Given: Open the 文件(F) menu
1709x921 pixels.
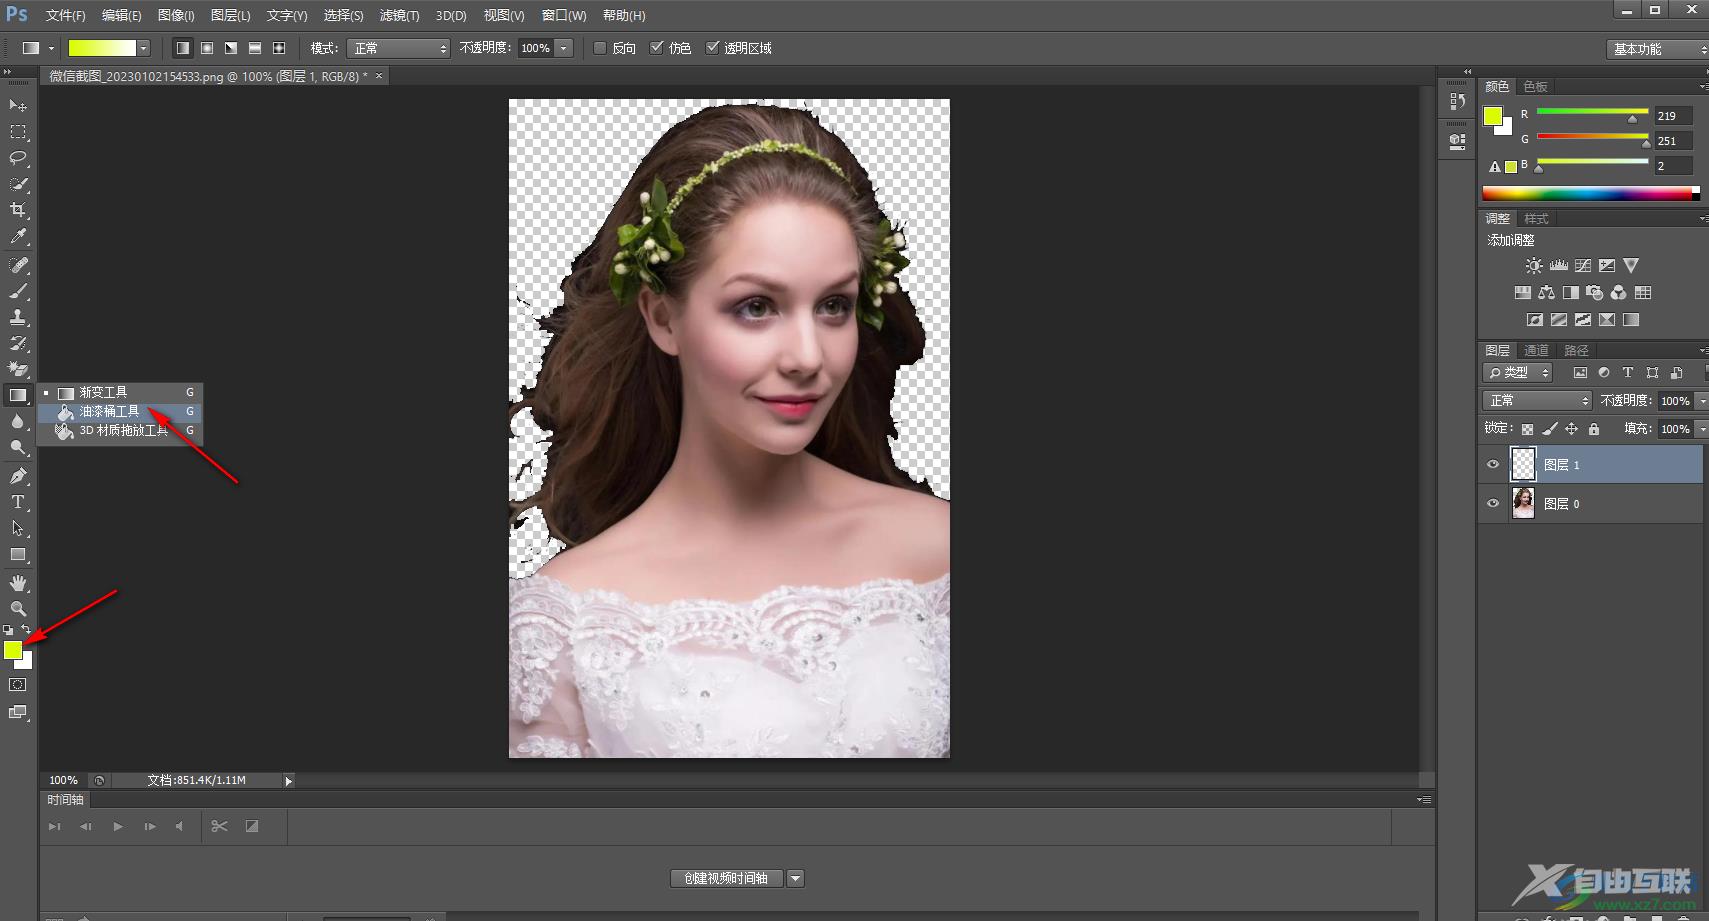Looking at the screenshot, I should tap(66, 15).
